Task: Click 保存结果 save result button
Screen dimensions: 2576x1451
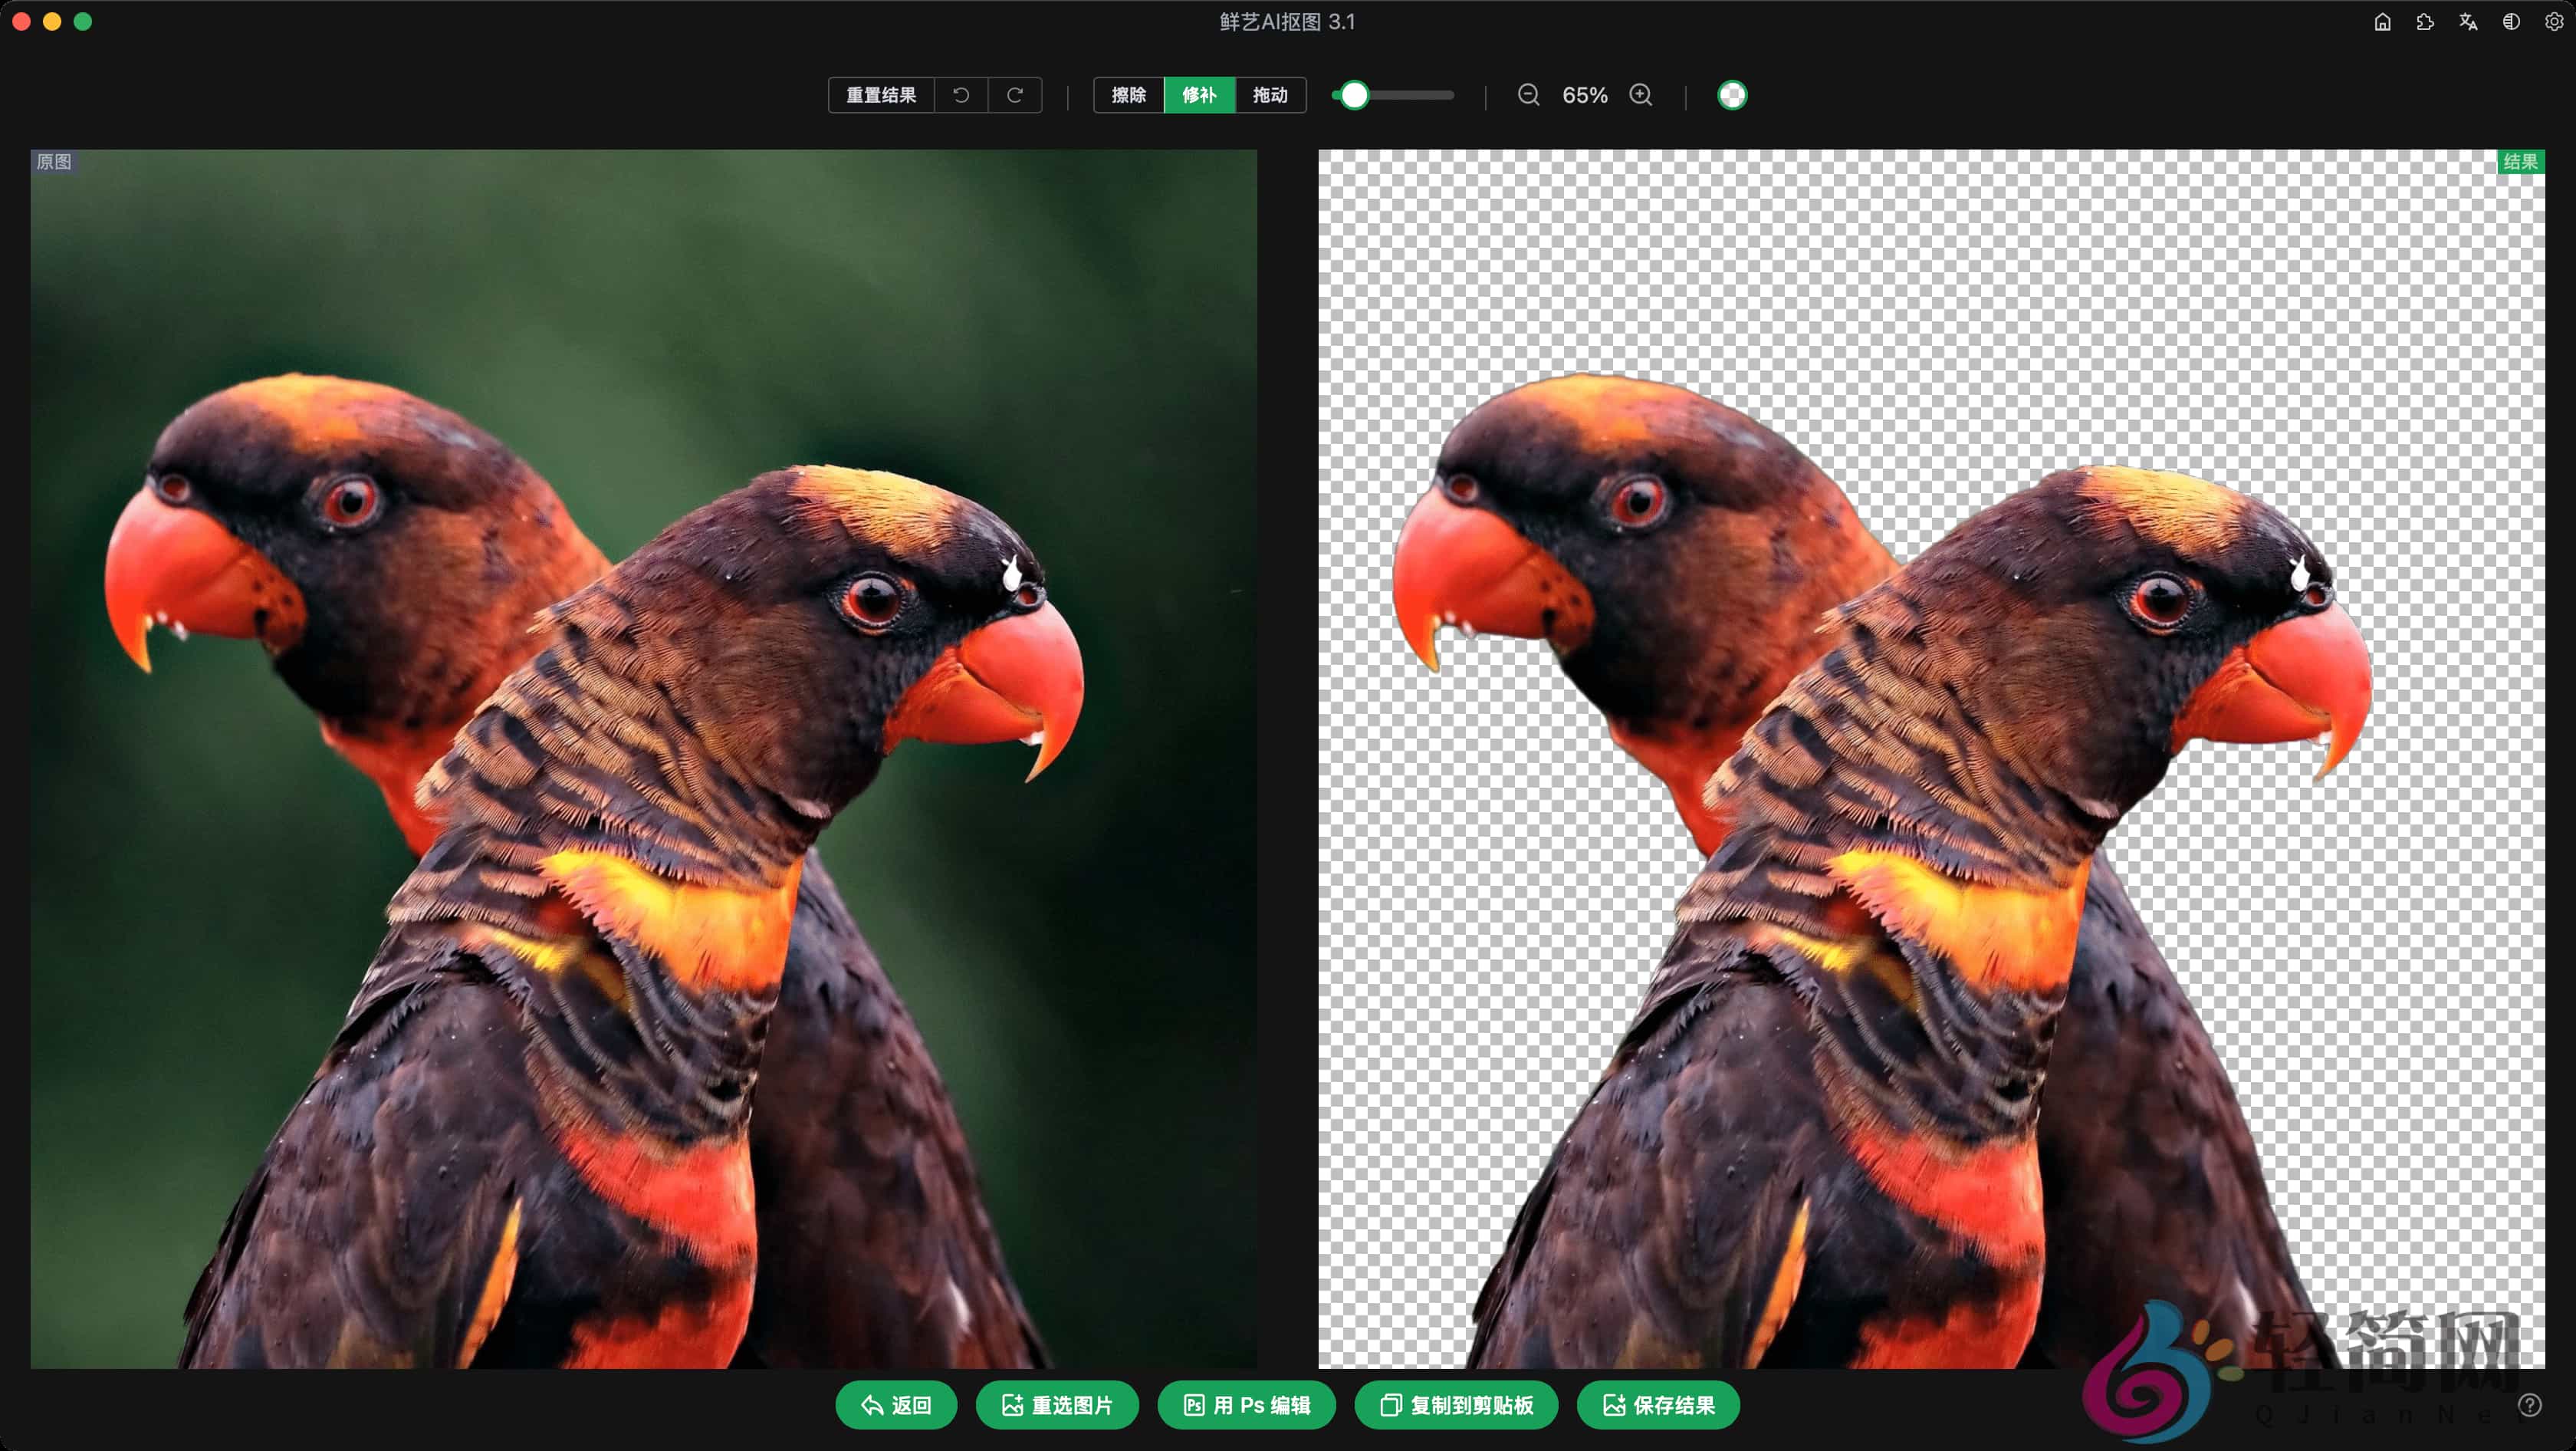Action: click(x=1658, y=1405)
